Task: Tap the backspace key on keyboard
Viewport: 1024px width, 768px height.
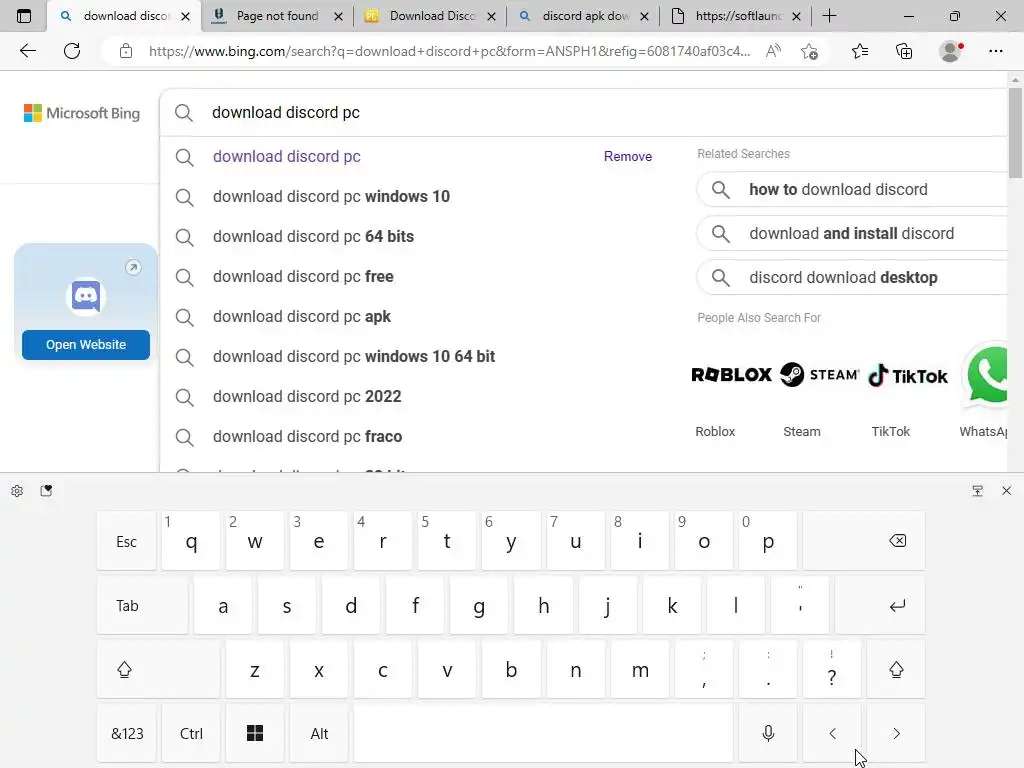Action: [863, 541]
